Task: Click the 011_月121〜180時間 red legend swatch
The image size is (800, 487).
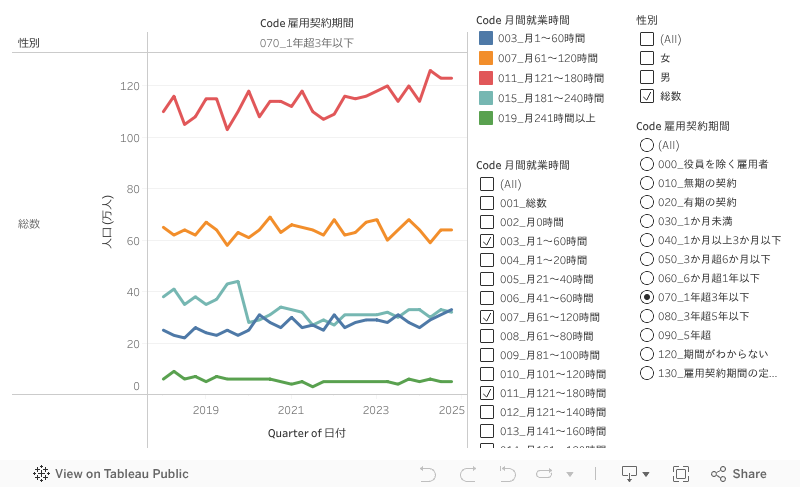Action: point(486,78)
